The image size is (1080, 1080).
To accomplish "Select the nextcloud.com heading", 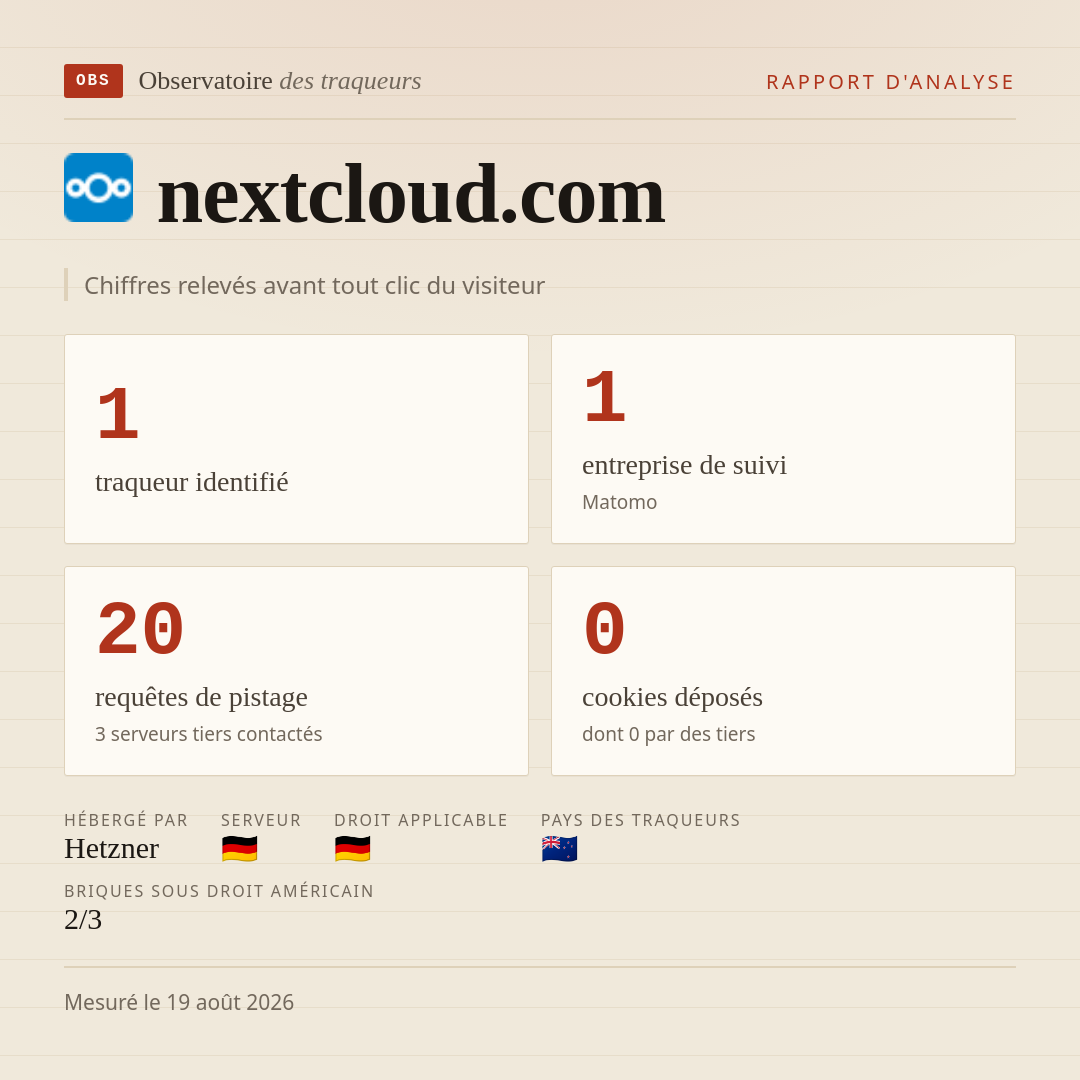I will [411, 194].
